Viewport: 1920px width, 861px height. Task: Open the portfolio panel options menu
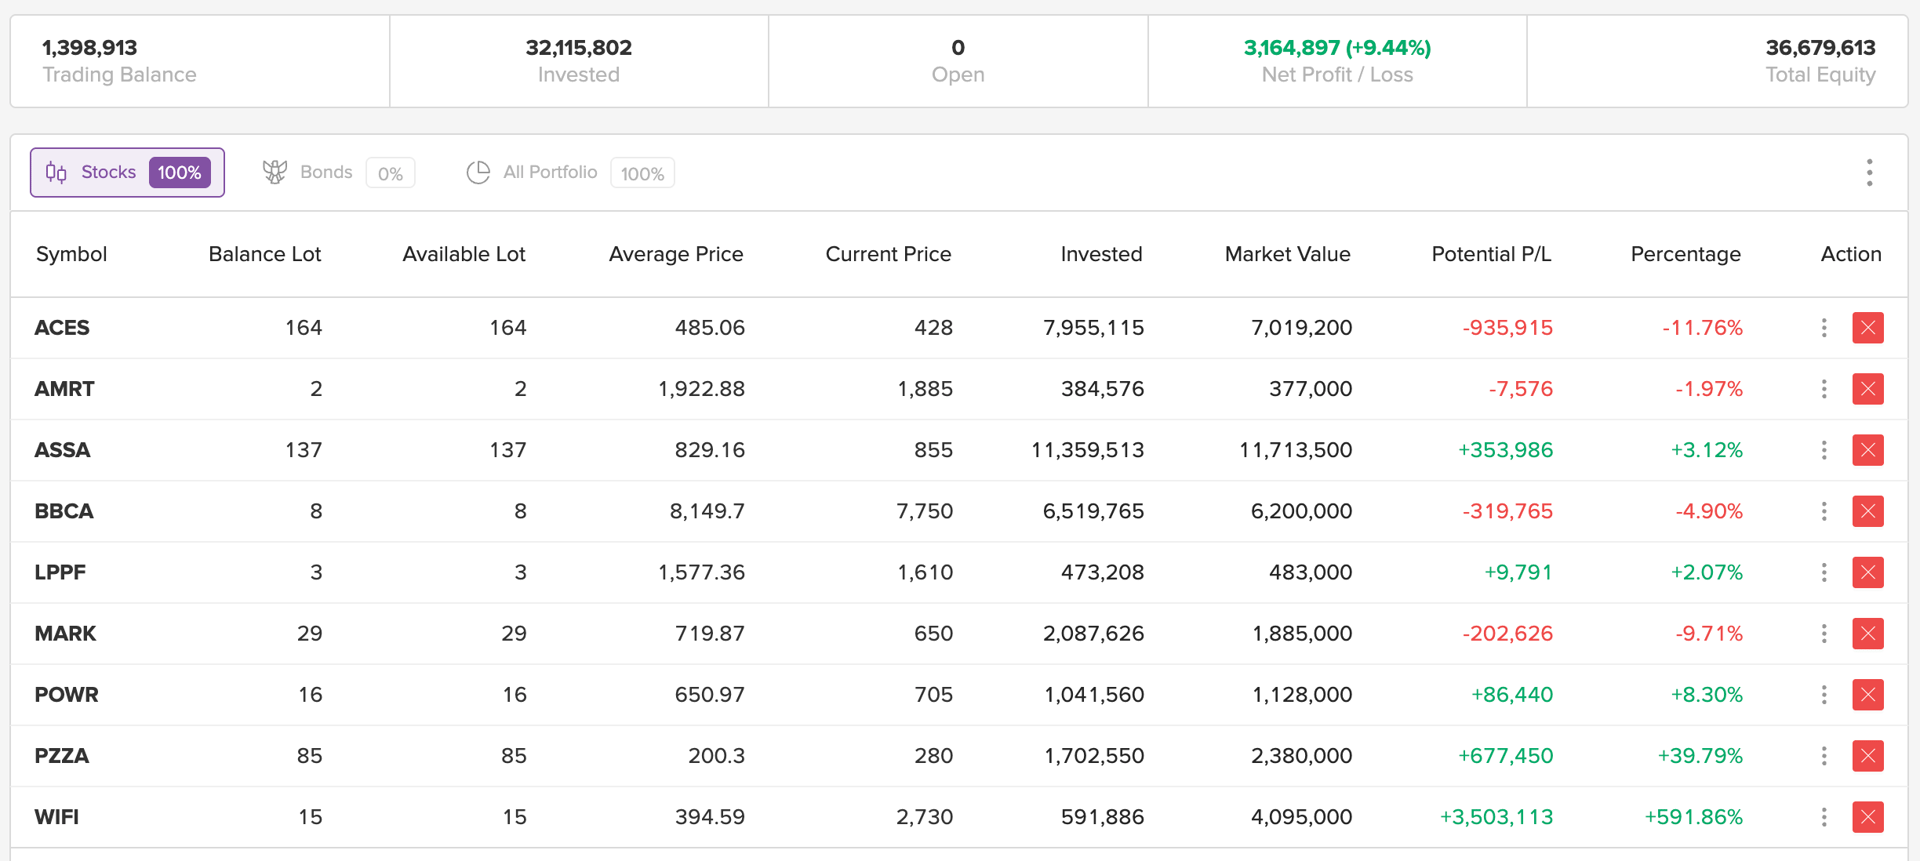[x=1869, y=173]
